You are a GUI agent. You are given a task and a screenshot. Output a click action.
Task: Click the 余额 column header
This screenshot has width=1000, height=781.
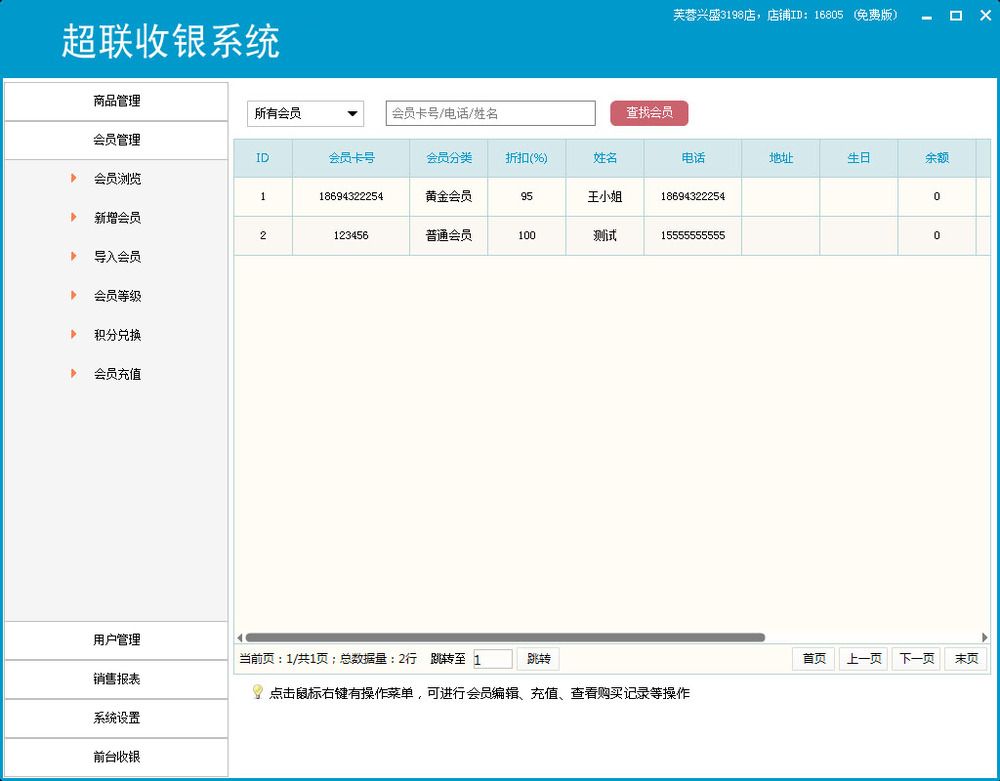click(937, 158)
